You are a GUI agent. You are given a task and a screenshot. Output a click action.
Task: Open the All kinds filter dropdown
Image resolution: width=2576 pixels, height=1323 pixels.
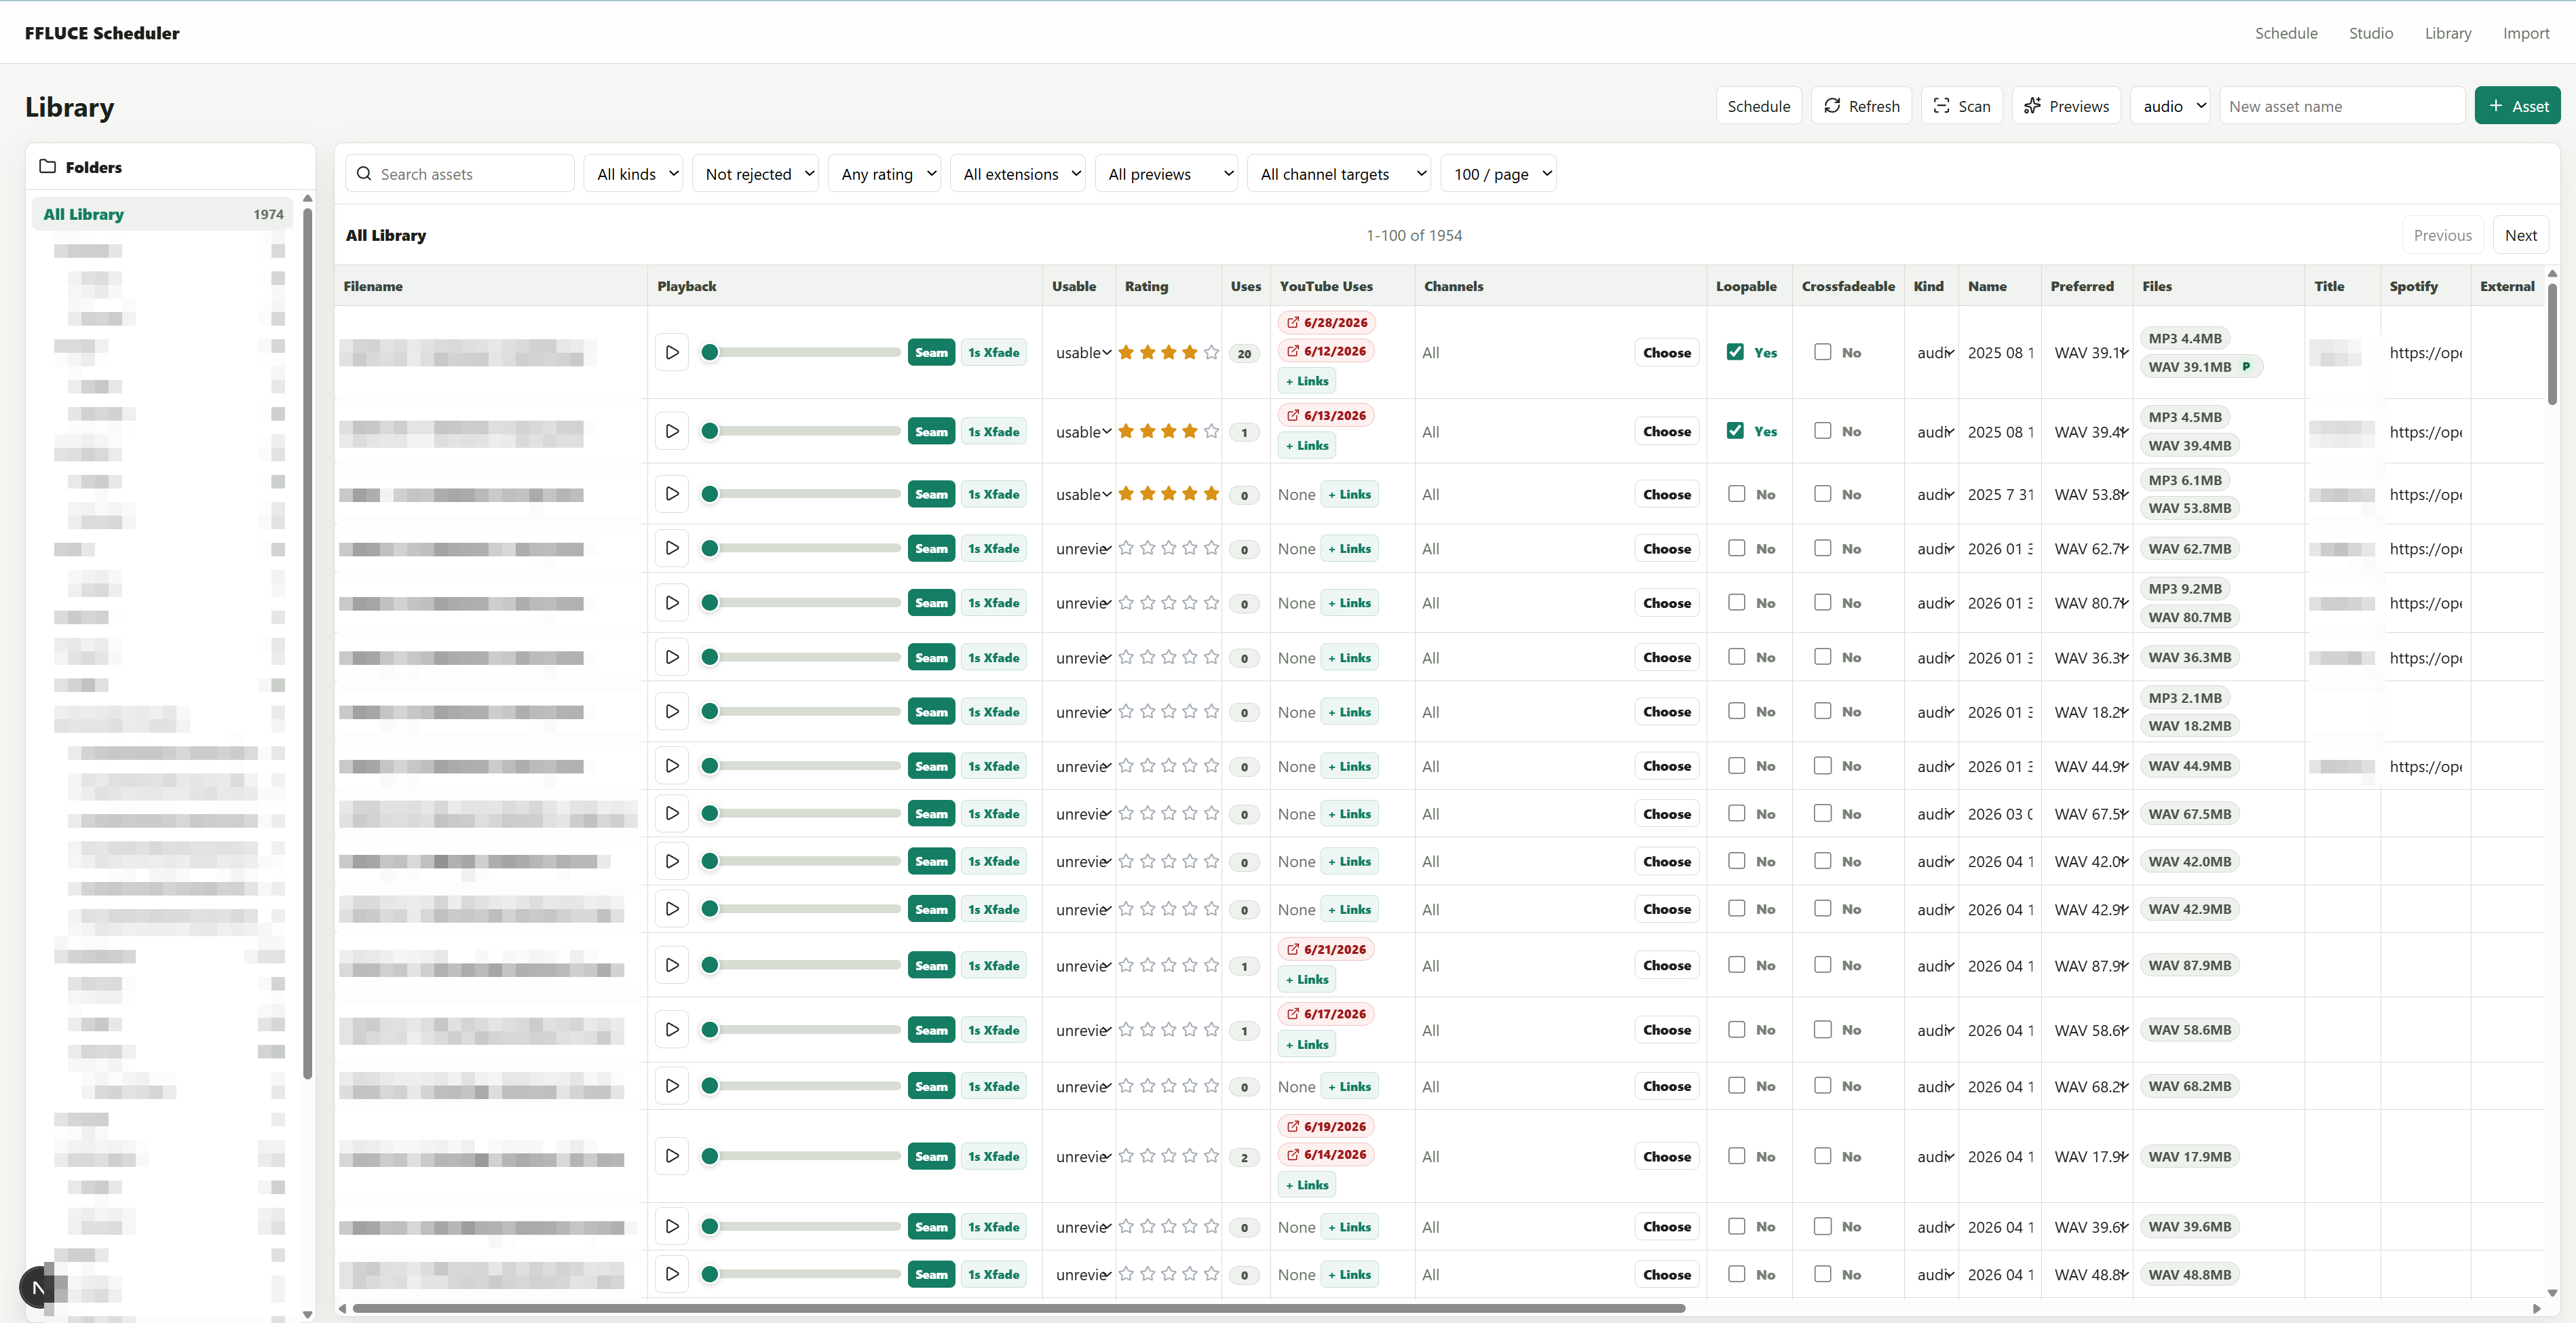pyautogui.click(x=634, y=173)
